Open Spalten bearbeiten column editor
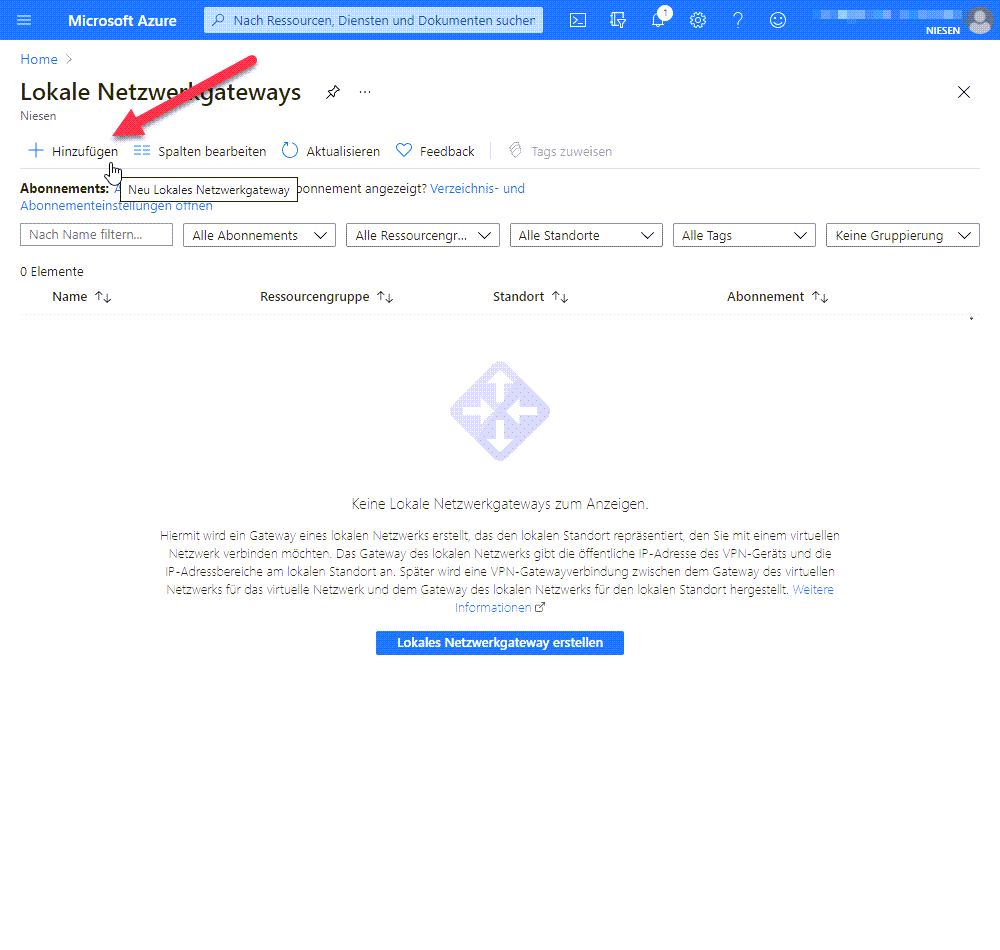The width and height of the screenshot is (1000, 950). [200, 151]
